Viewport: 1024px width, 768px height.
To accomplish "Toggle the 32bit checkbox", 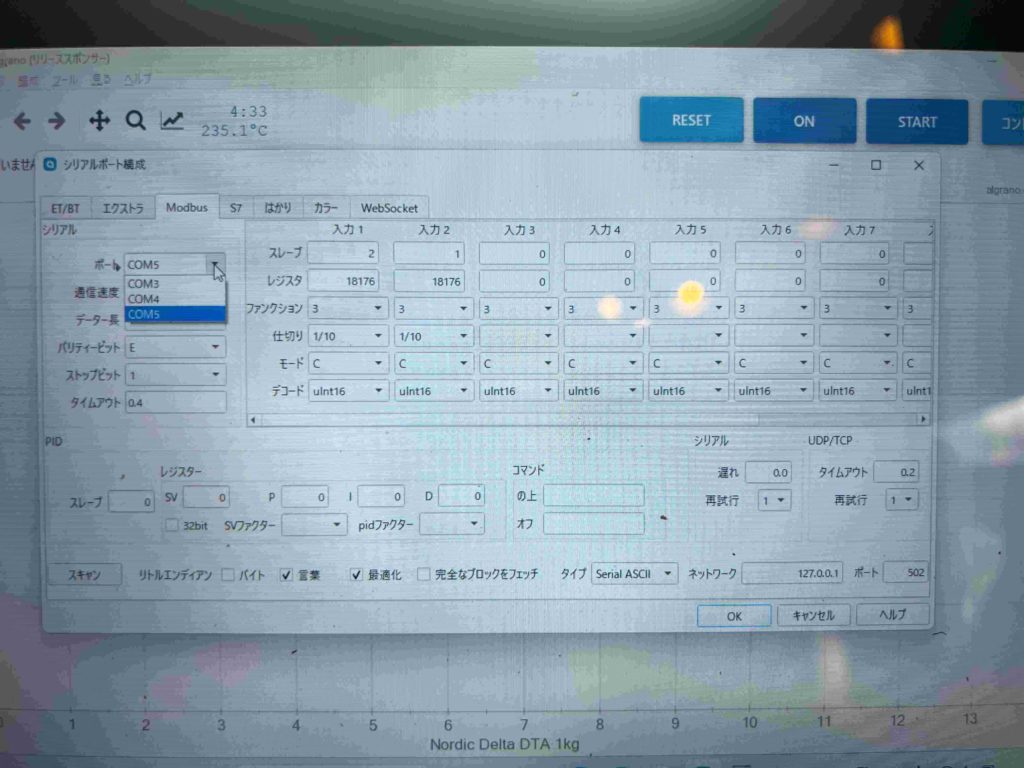I will pyautogui.click(x=172, y=525).
